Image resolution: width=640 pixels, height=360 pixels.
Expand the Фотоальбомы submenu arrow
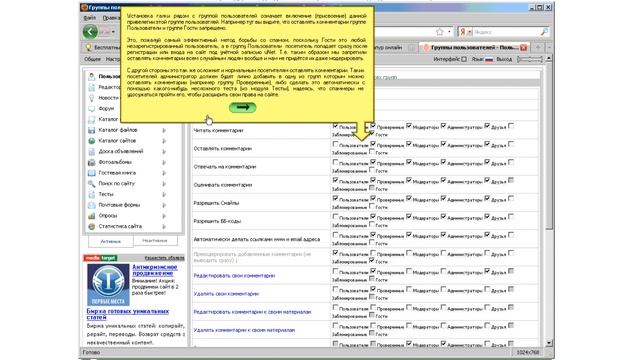click(164, 162)
